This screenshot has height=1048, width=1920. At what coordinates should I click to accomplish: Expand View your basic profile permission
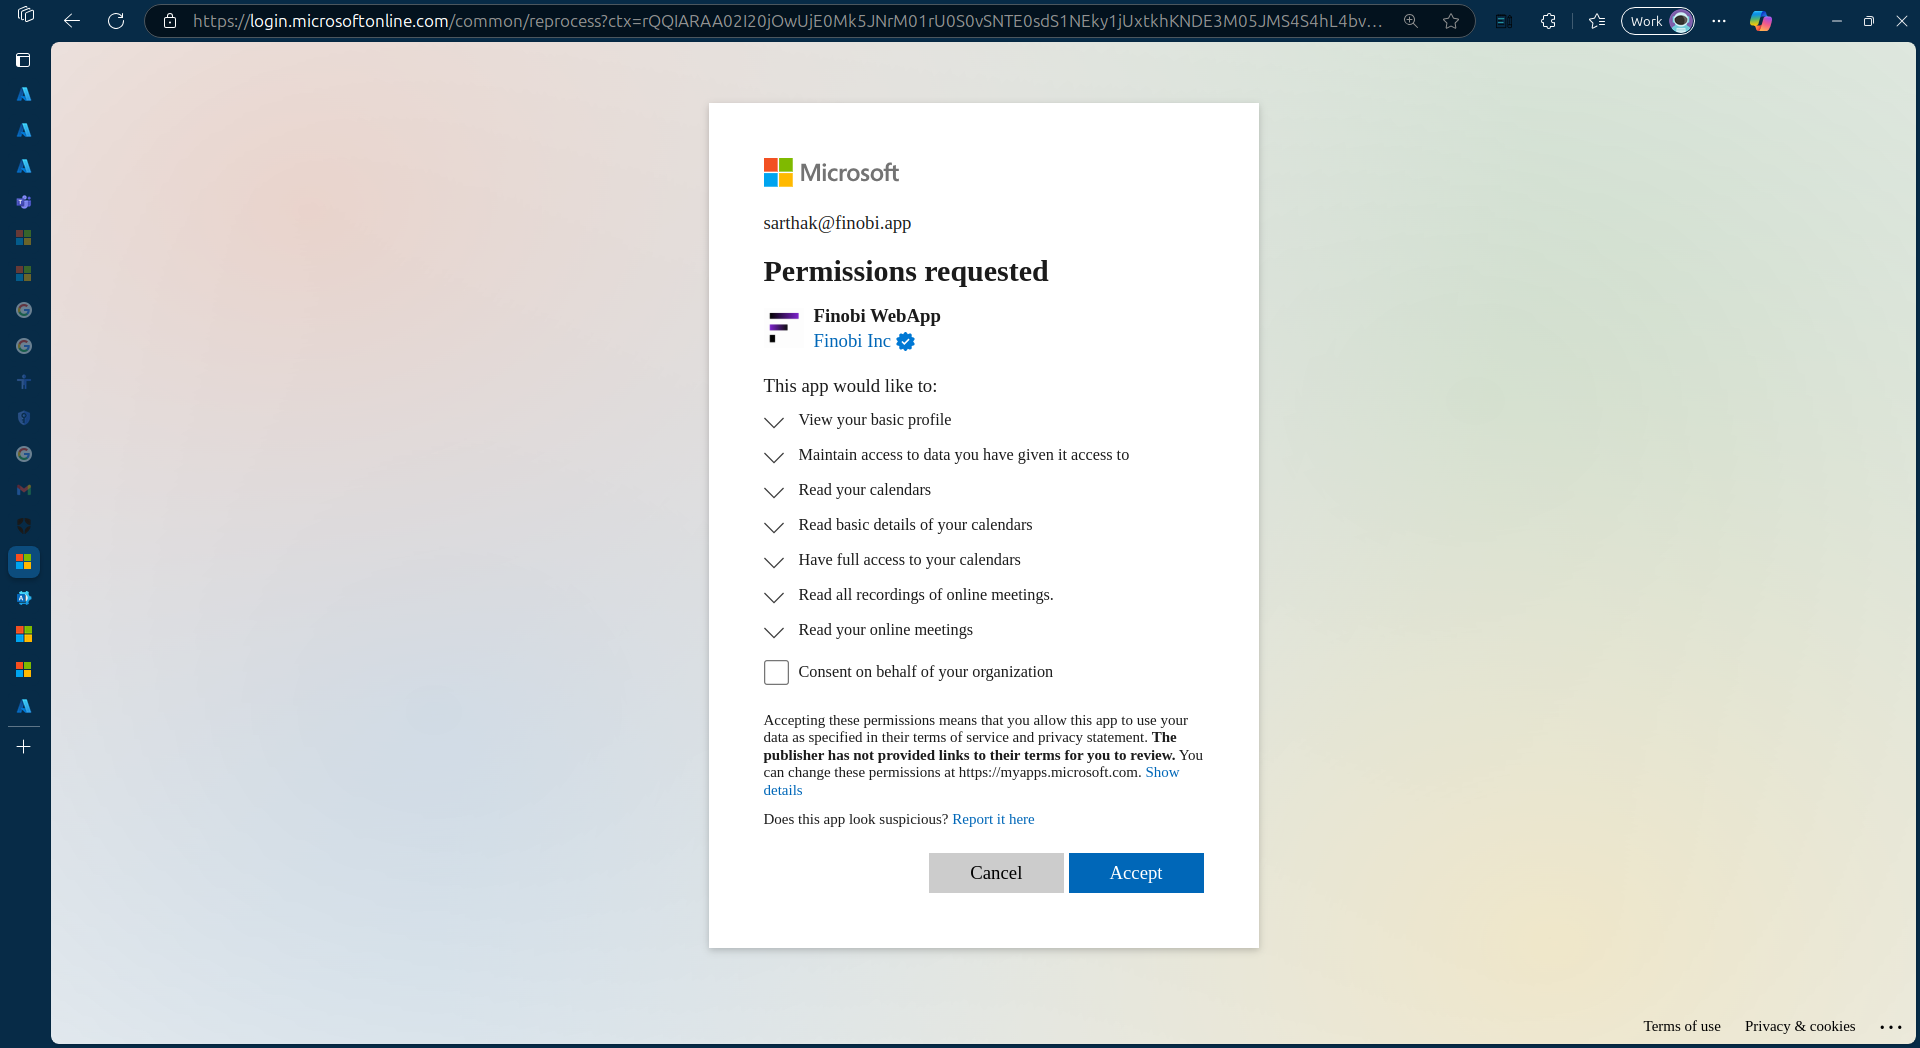(x=774, y=421)
